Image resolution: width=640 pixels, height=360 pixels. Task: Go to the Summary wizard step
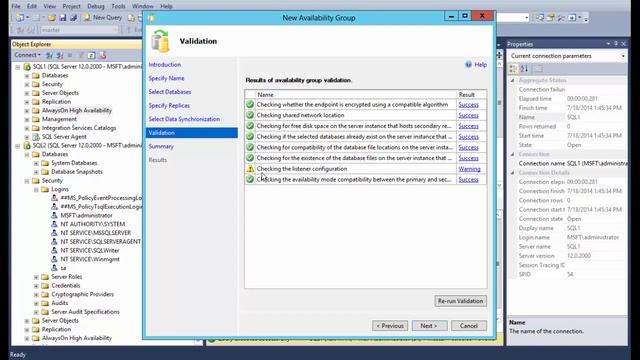click(161, 146)
